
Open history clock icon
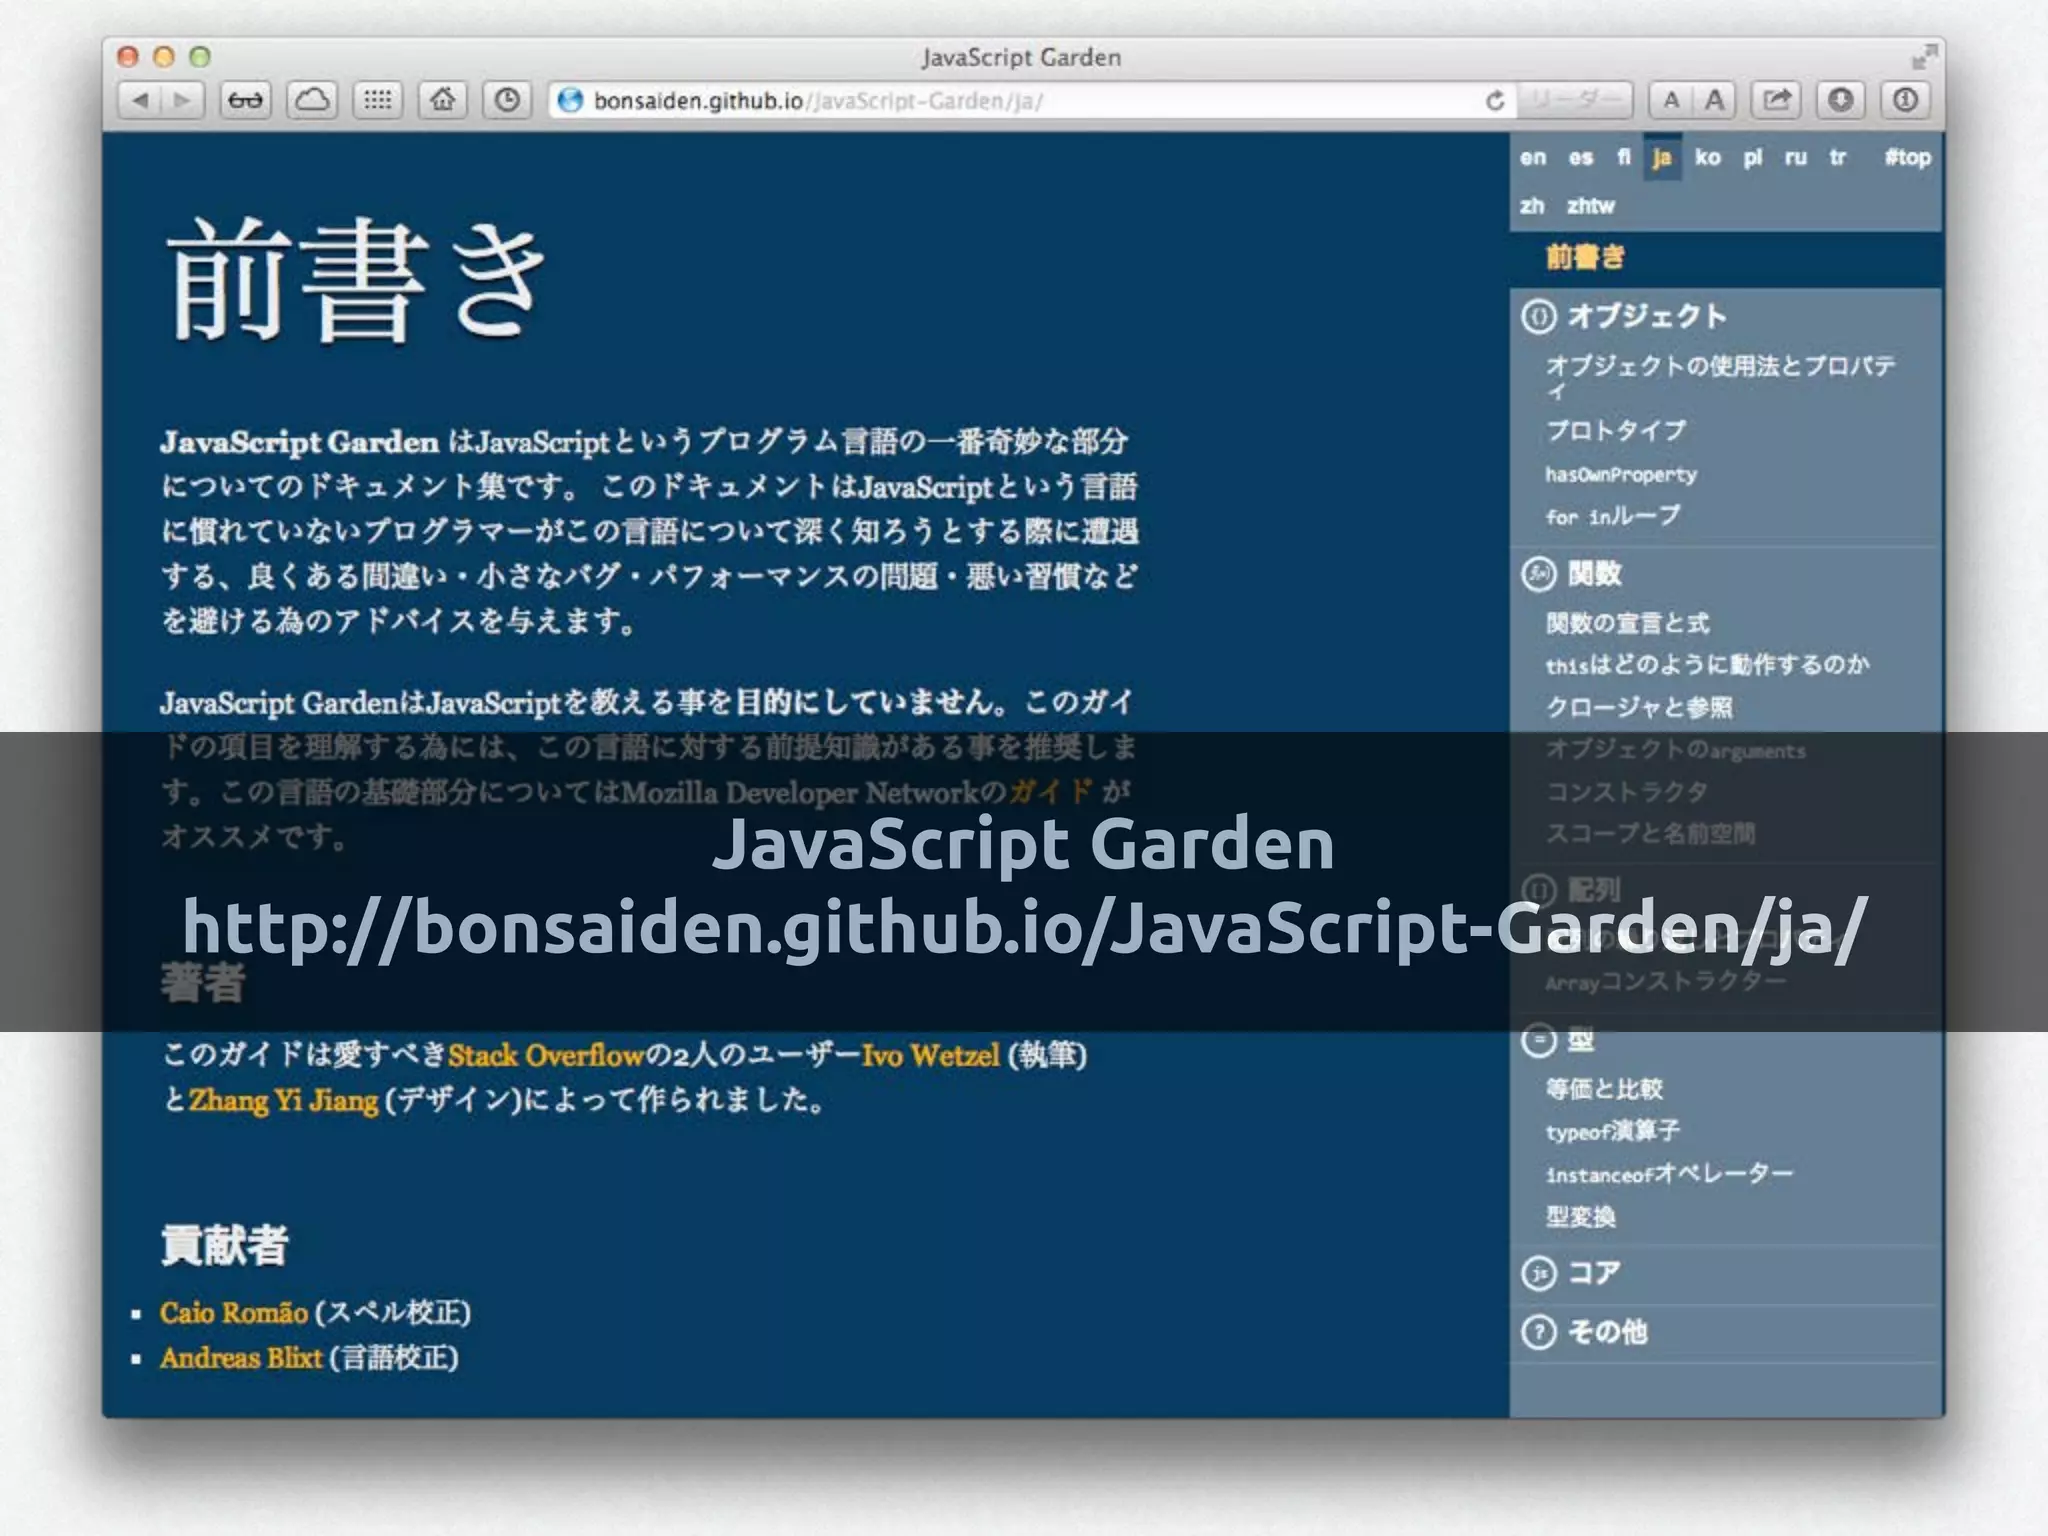point(507,100)
